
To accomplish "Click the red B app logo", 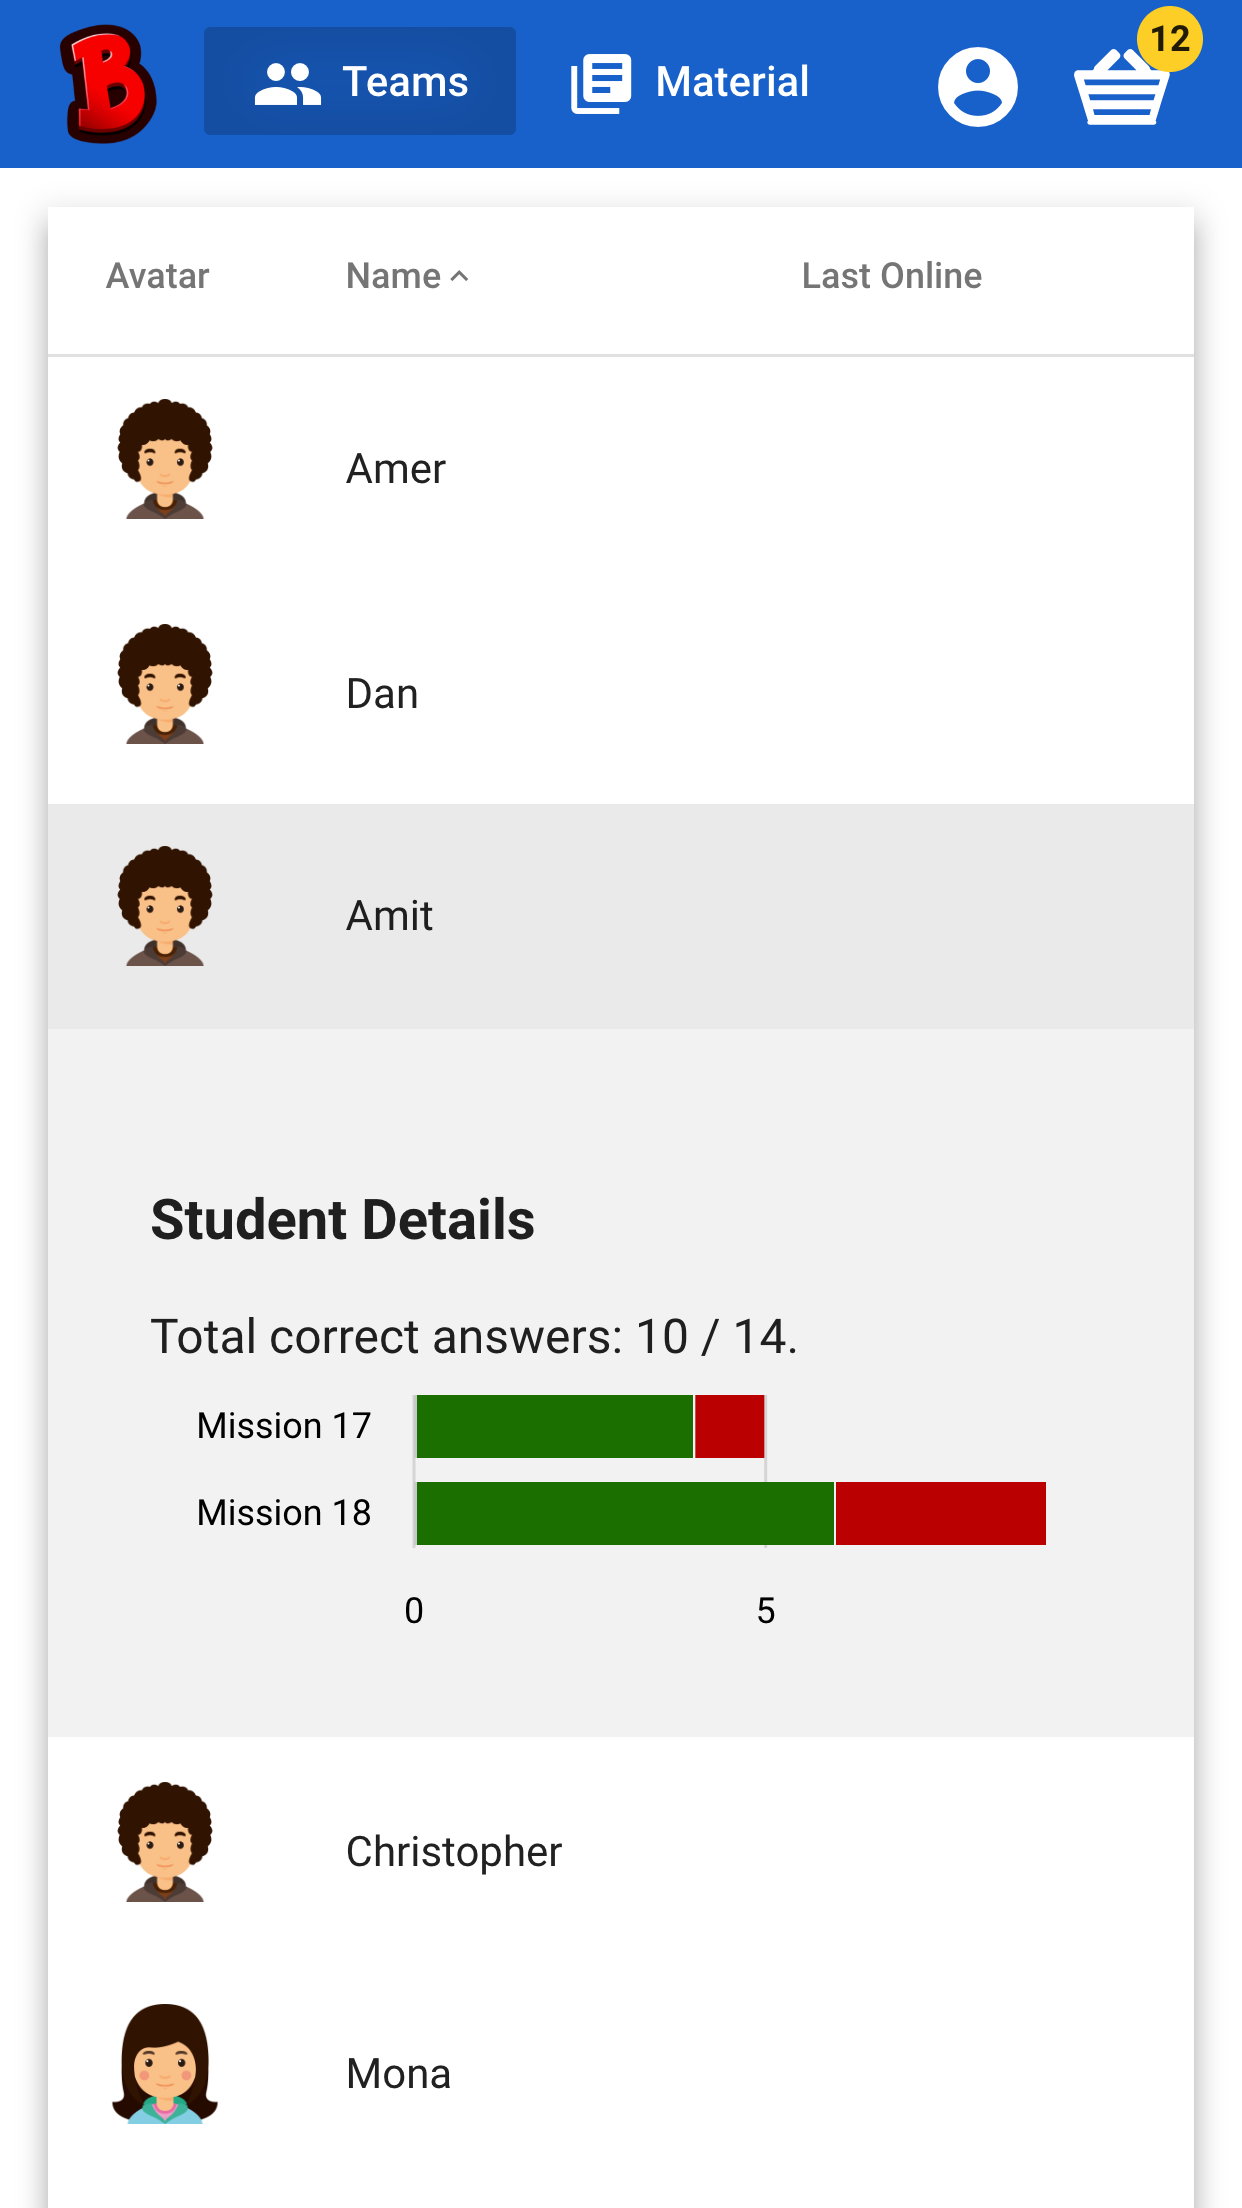I will (x=108, y=84).
